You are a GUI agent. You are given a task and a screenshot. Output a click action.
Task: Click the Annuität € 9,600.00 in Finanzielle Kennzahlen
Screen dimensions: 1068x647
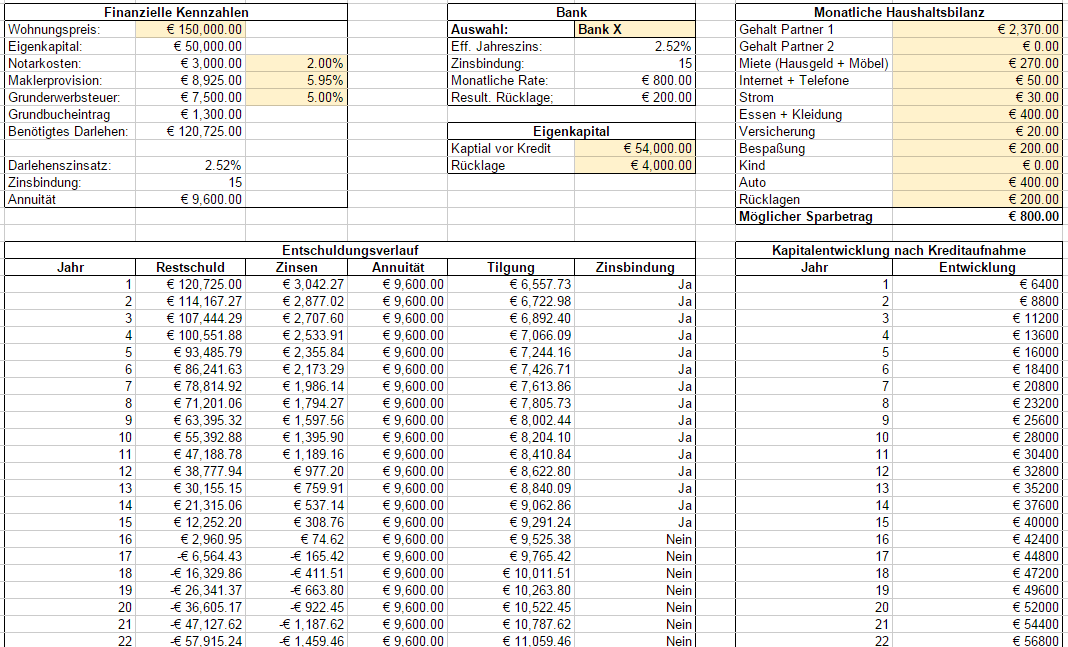click(190, 200)
